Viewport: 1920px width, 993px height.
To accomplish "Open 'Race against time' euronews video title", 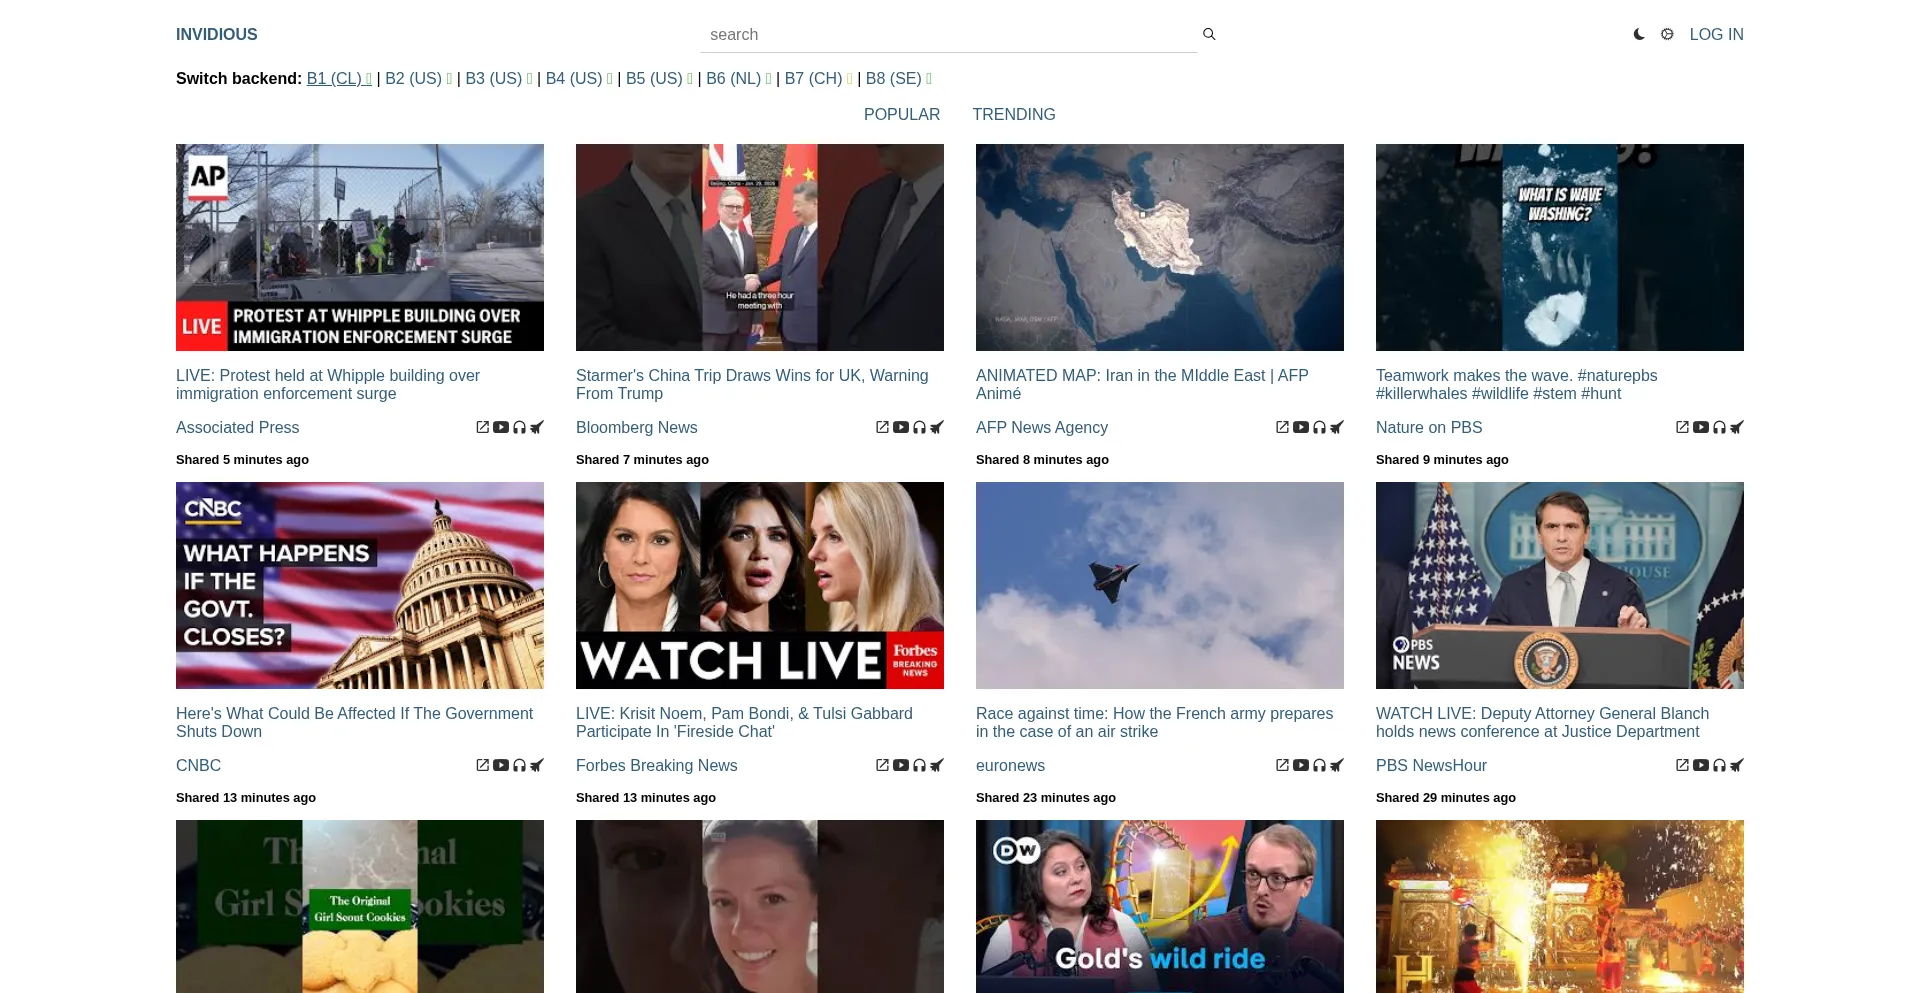I will (1154, 722).
